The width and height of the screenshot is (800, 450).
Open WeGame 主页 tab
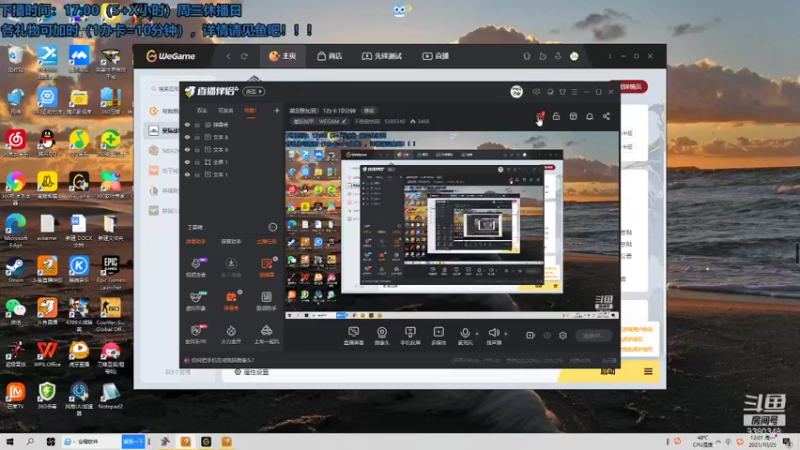pyautogui.click(x=283, y=56)
